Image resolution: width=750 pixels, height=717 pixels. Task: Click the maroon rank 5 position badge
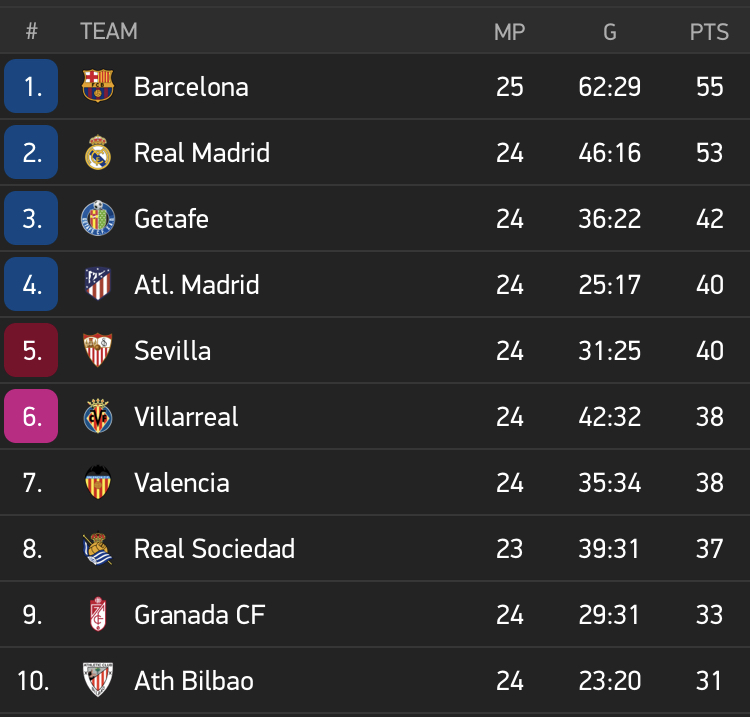[x=31, y=350]
